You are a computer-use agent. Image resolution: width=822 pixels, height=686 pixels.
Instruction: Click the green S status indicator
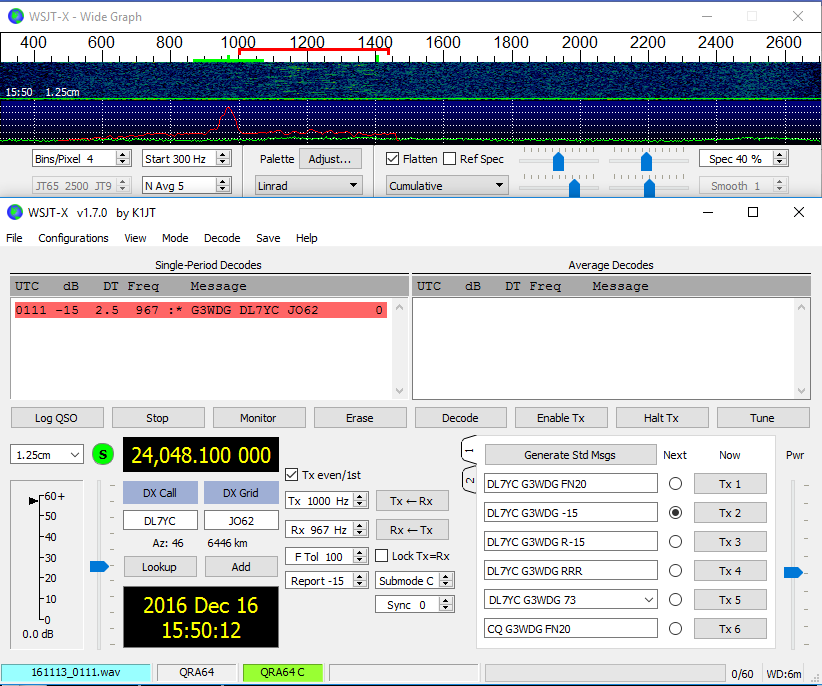coord(103,455)
